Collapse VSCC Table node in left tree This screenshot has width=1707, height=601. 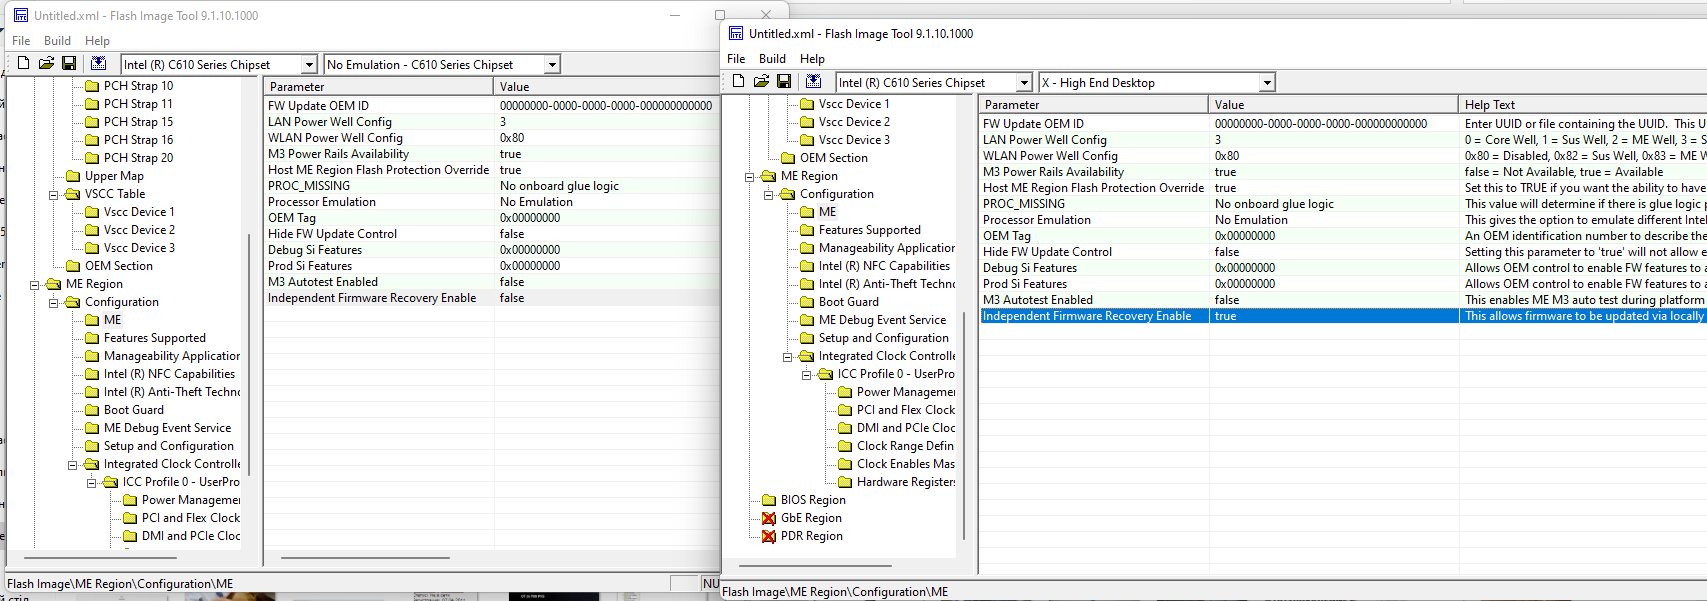tap(54, 194)
